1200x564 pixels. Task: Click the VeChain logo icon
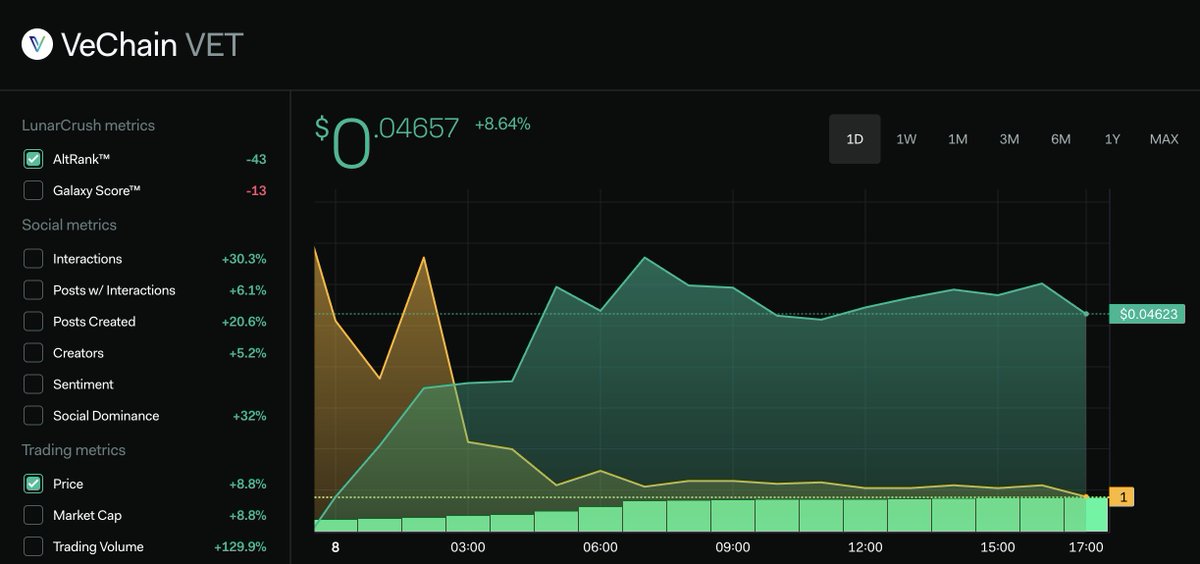[38, 45]
